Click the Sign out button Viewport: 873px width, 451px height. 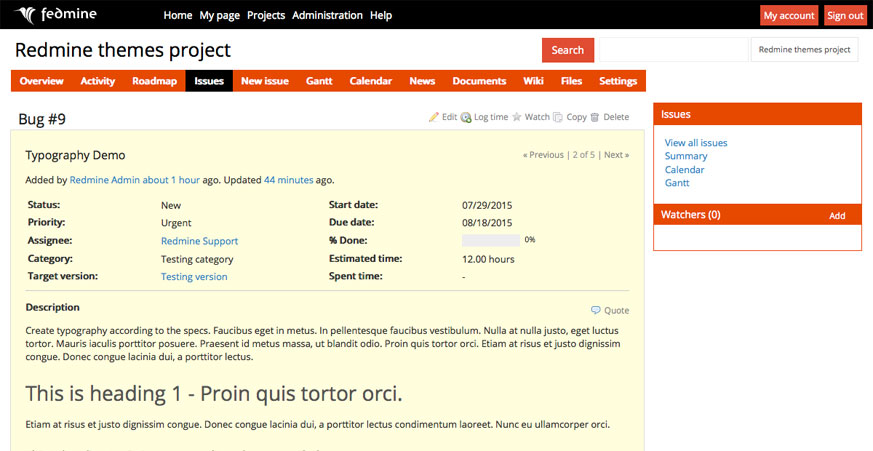click(845, 16)
